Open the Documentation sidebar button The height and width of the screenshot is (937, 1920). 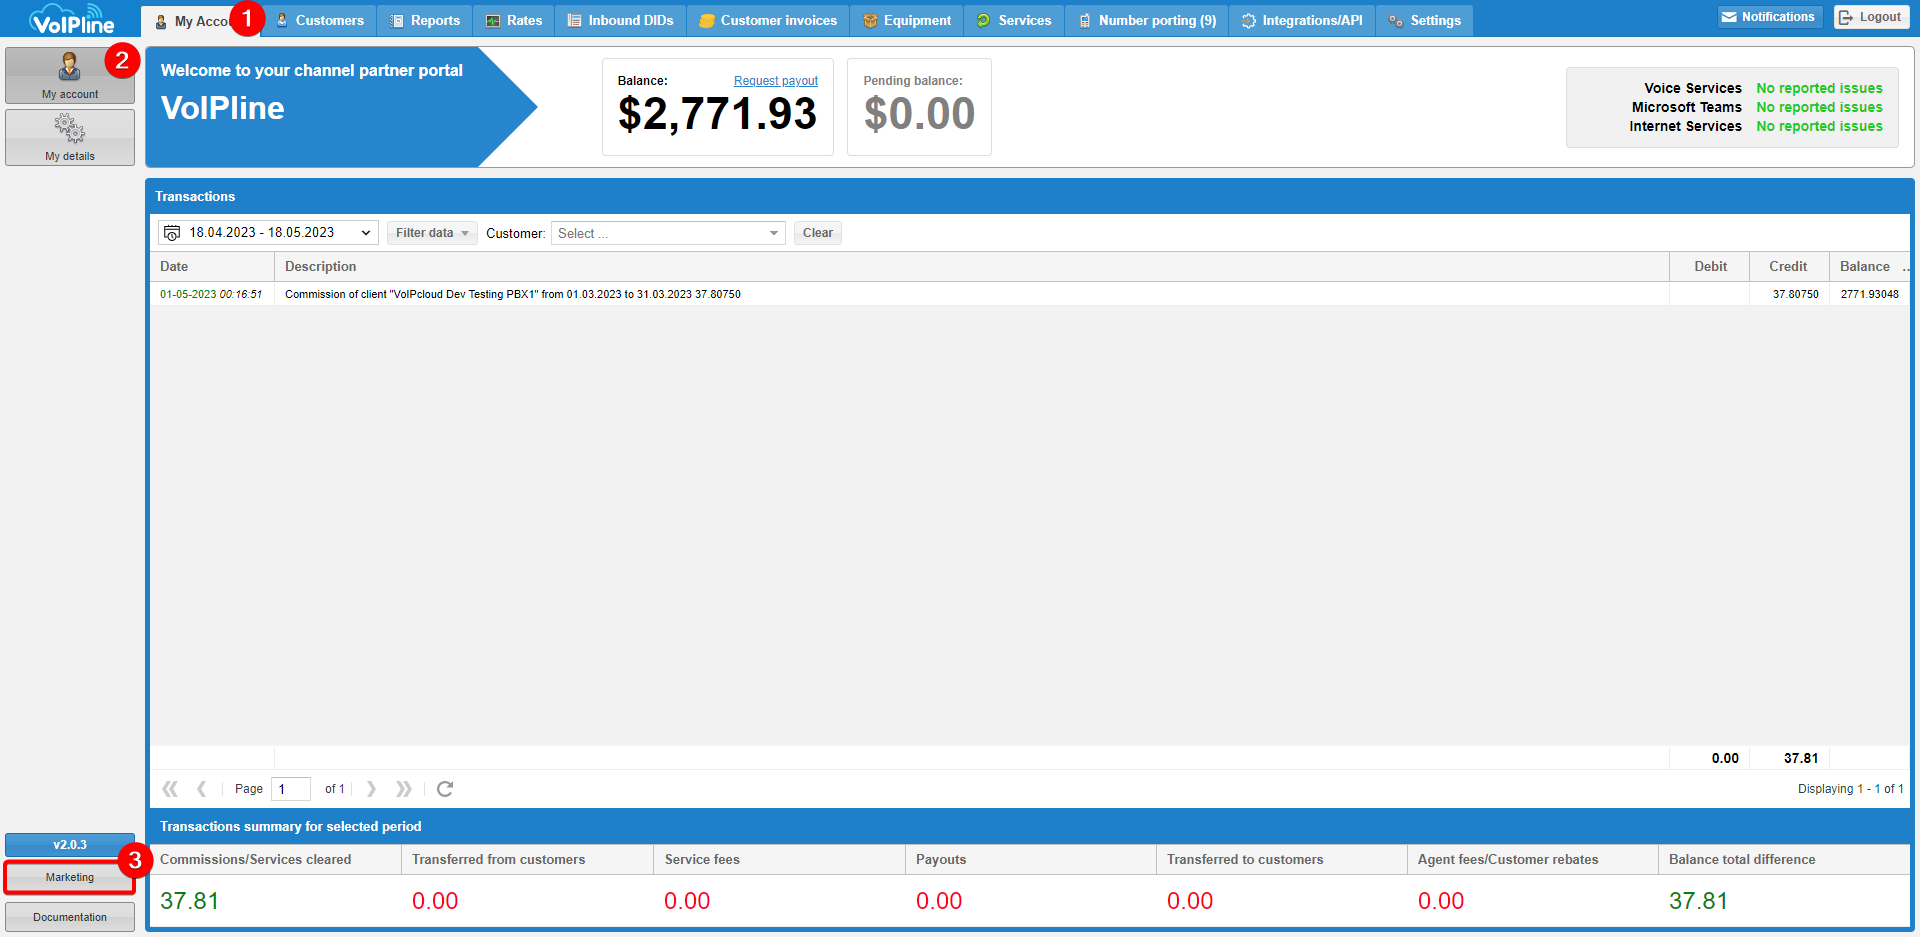click(x=69, y=917)
